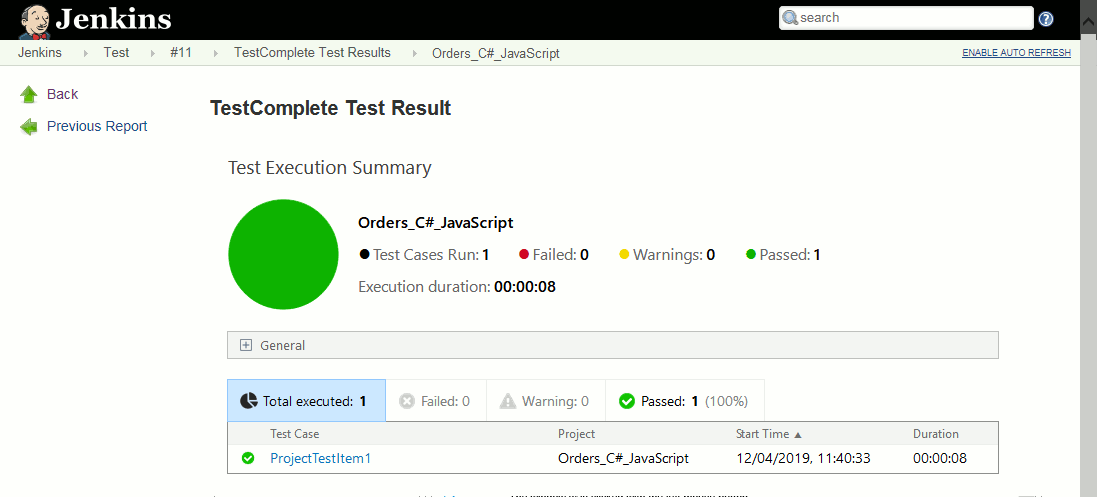Expand the General section plus icon
Screen dimensions: 1097x497
246,345
